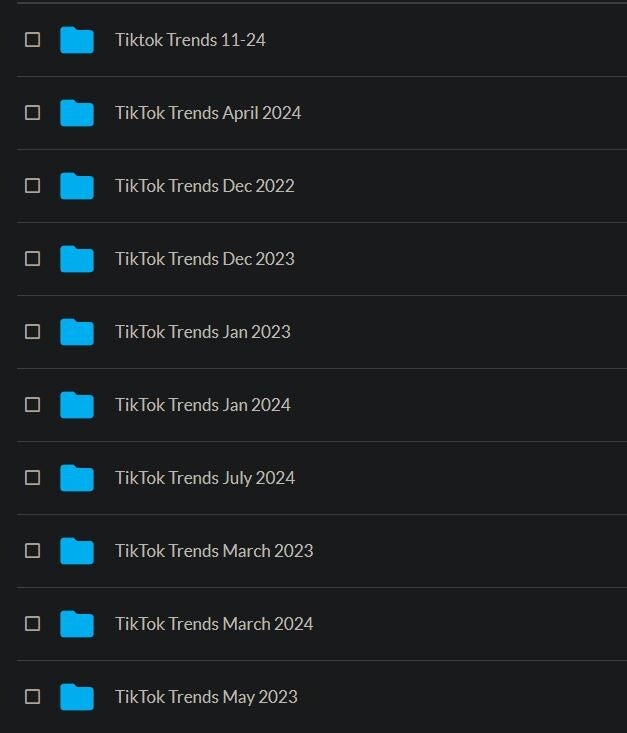
Task: Tick the TikTok Trends Dec 2022 checkbox
Action: tap(33, 186)
